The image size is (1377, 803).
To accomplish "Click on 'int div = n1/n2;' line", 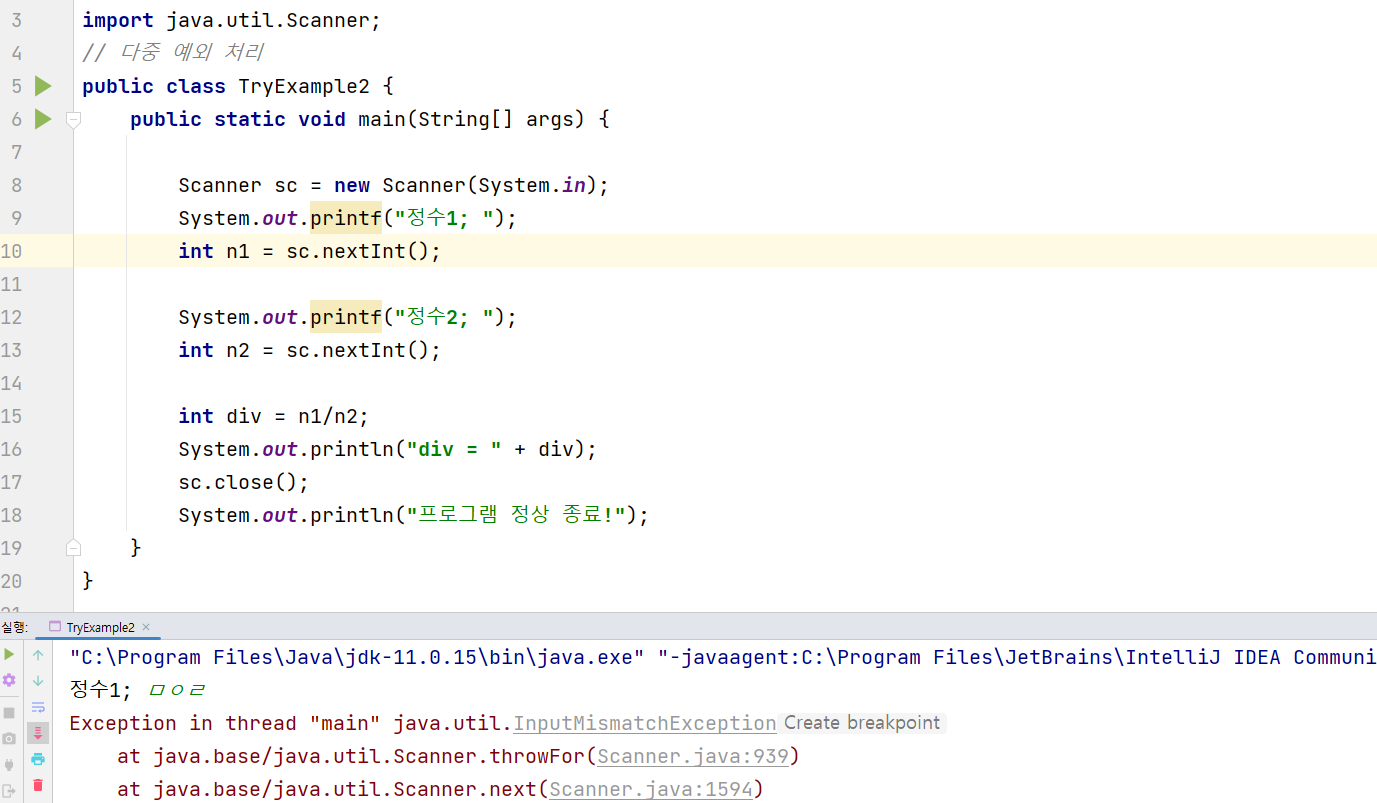I will pos(273,416).
